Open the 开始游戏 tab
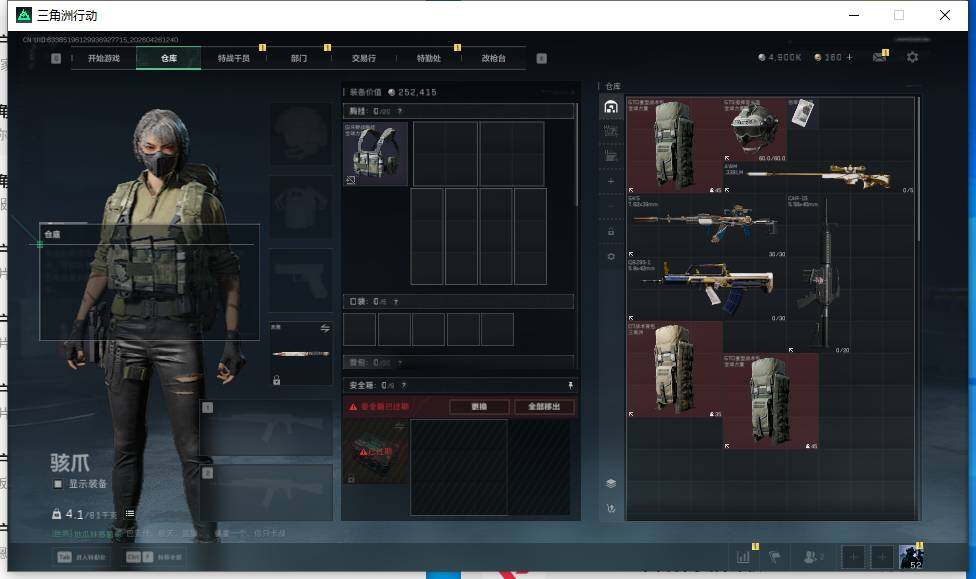The width and height of the screenshot is (976, 579). pyautogui.click(x=103, y=59)
